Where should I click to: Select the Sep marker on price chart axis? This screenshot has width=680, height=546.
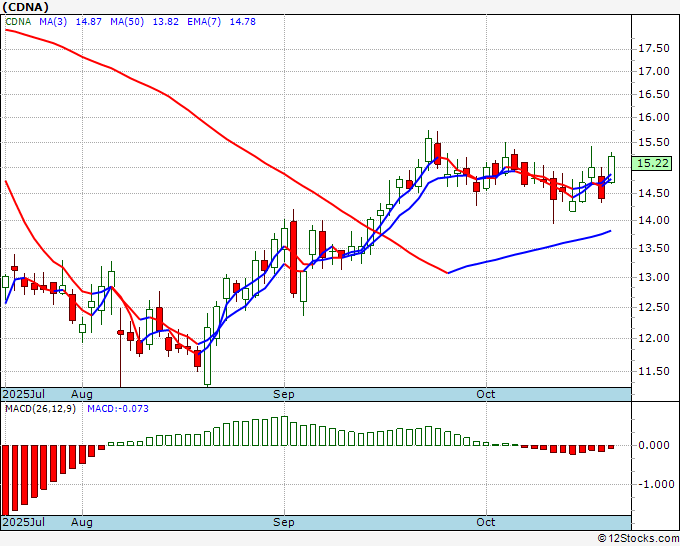(284, 395)
